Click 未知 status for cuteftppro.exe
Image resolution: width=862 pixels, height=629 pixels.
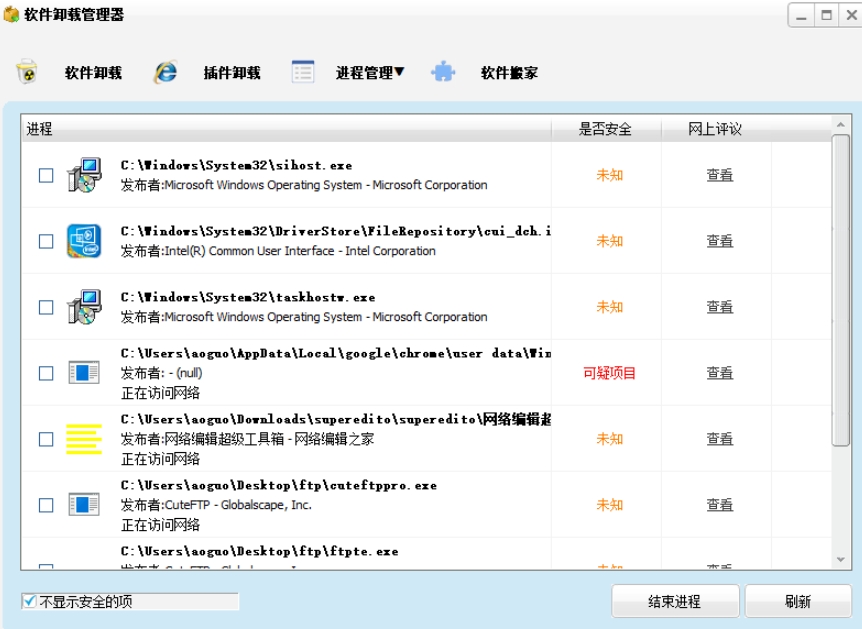(x=610, y=505)
